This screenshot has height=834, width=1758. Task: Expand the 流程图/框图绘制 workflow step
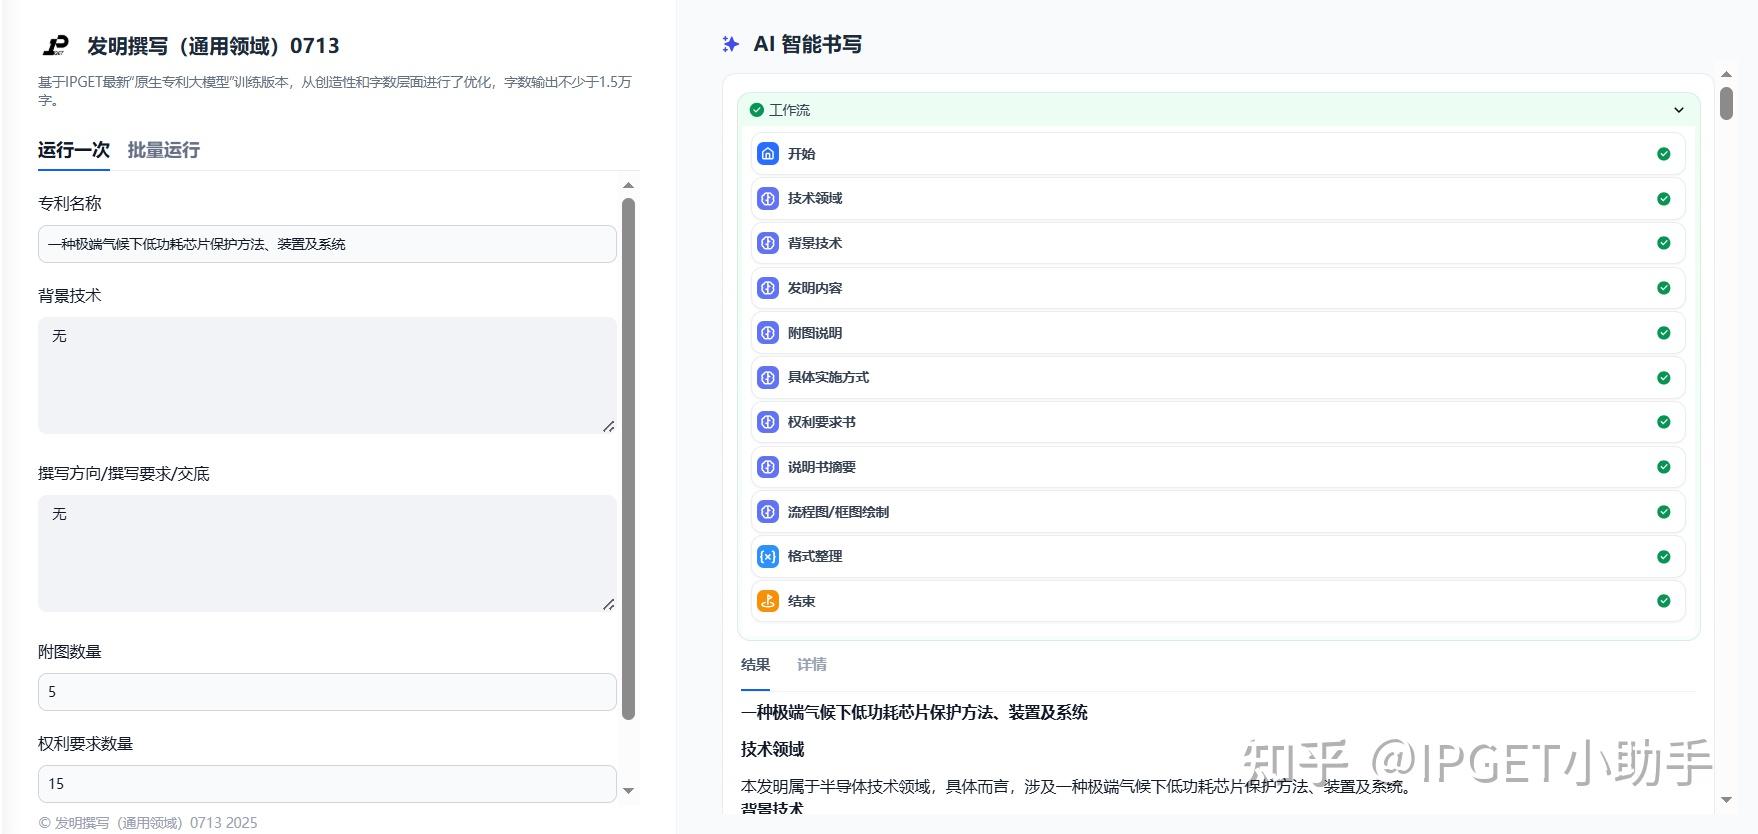[x=1217, y=512]
